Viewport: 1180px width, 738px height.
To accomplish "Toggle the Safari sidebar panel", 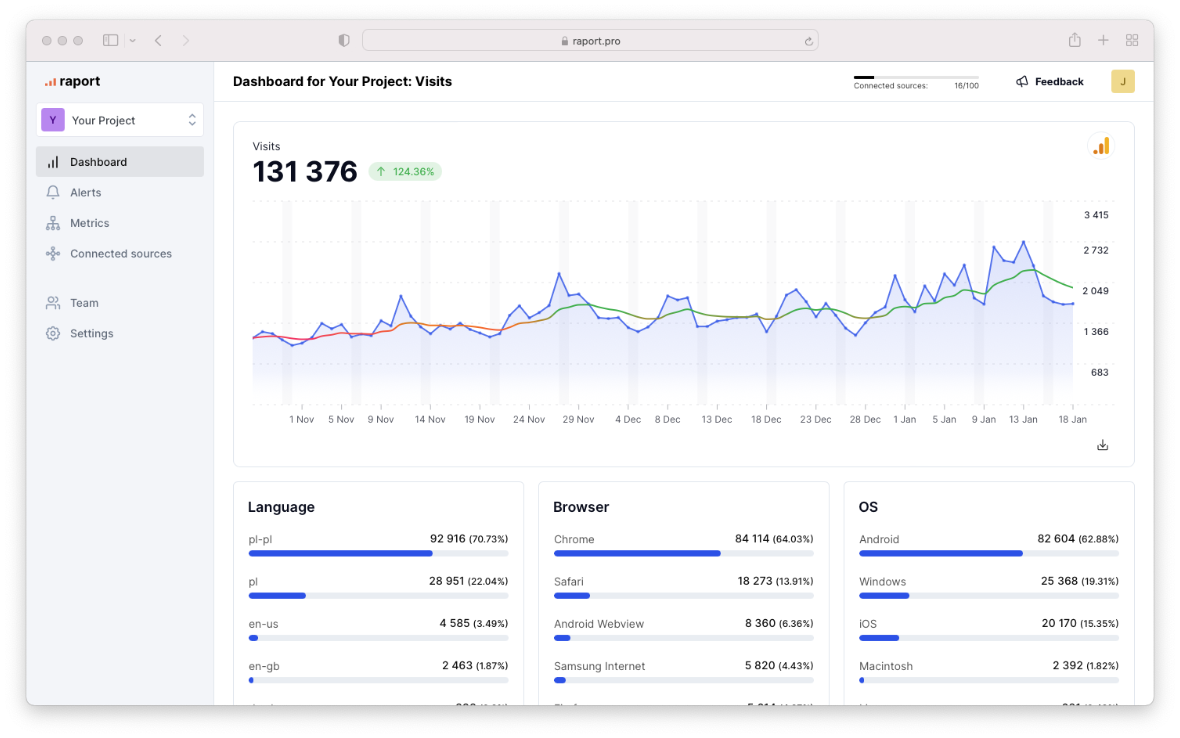I will pyautogui.click(x=110, y=40).
